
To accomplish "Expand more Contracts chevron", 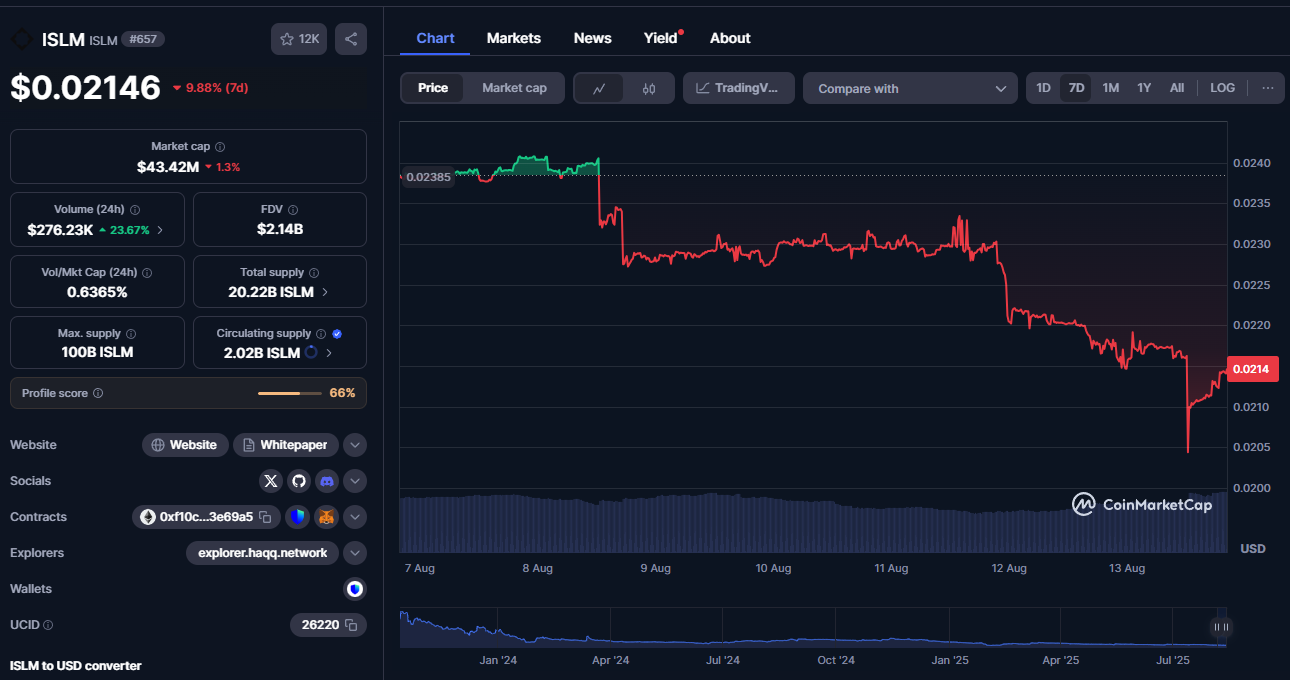I will coord(355,517).
